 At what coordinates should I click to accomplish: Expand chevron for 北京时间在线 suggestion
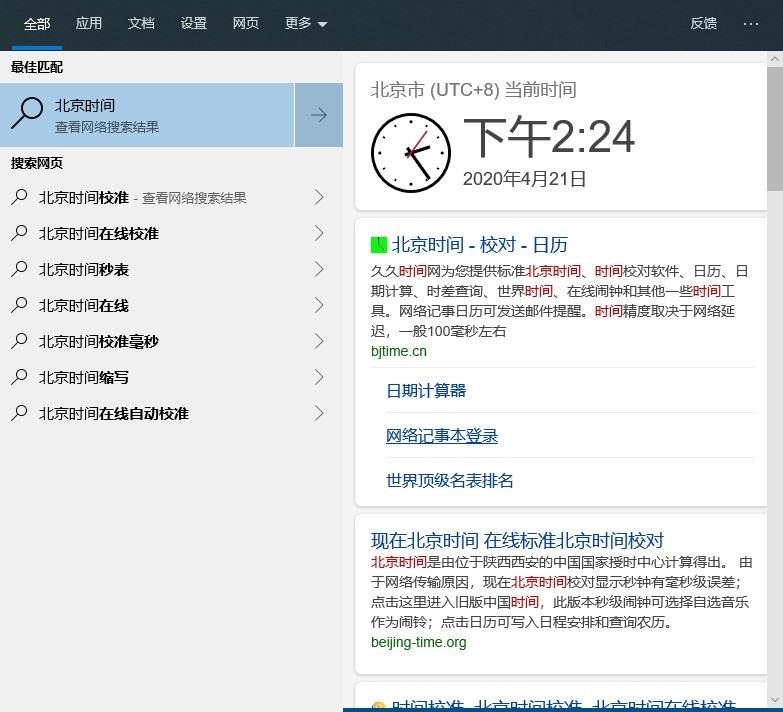(x=319, y=305)
